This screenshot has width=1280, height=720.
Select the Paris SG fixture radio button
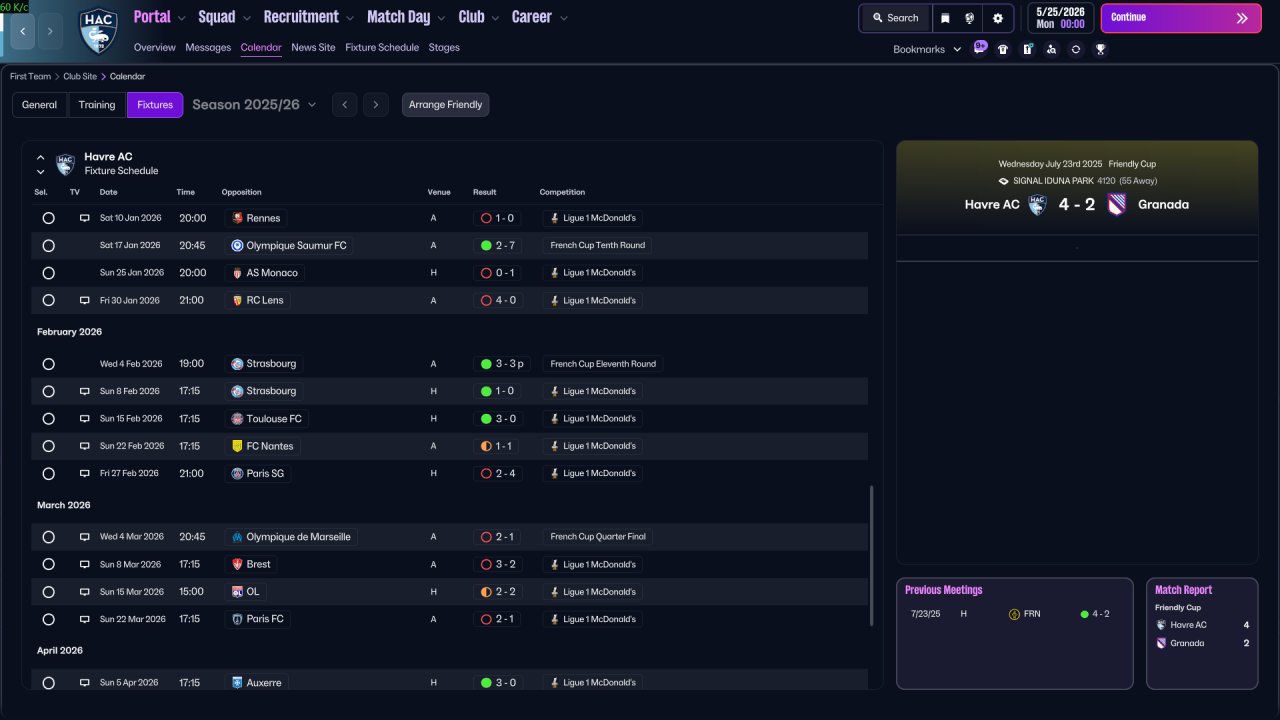[x=48, y=473]
